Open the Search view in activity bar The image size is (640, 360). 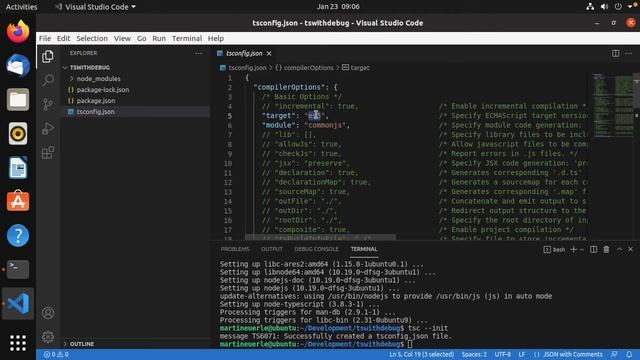pos(48,80)
